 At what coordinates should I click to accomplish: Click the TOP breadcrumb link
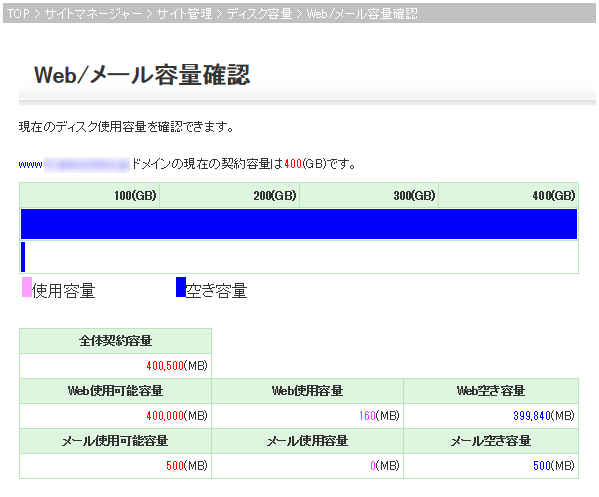coord(18,14)
